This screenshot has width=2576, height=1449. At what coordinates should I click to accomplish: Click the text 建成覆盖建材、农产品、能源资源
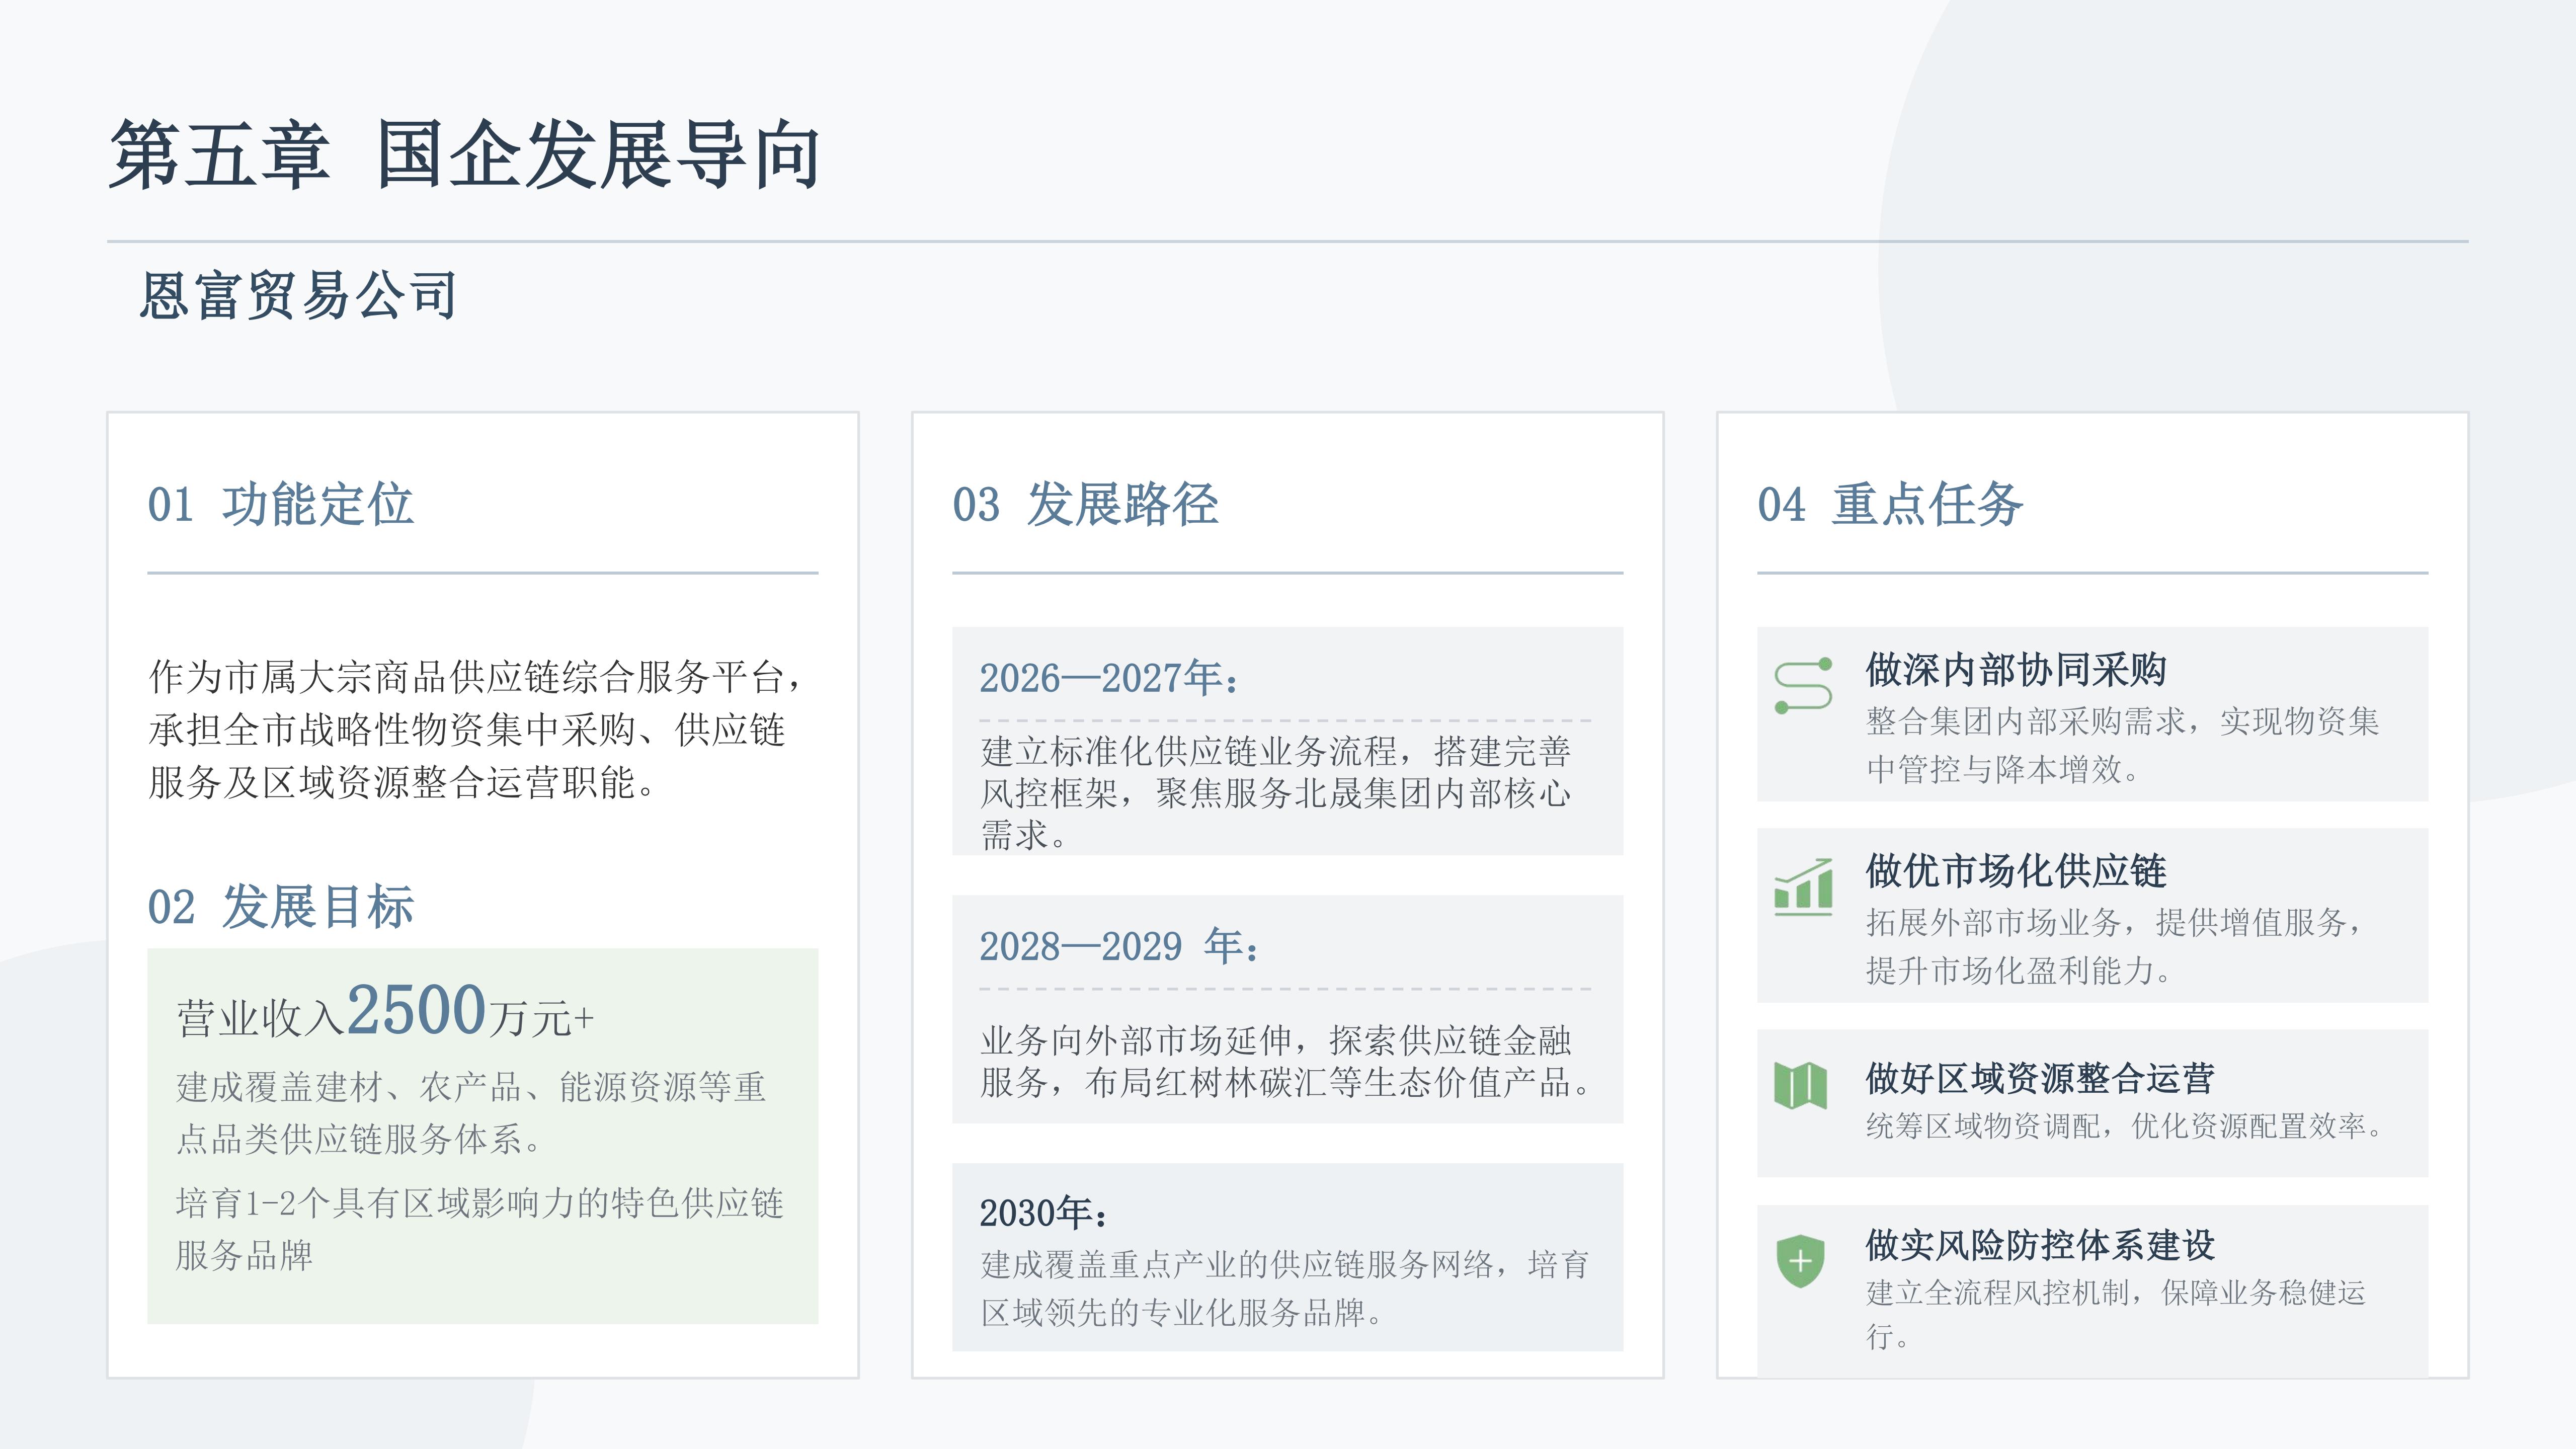[472, 1112]
